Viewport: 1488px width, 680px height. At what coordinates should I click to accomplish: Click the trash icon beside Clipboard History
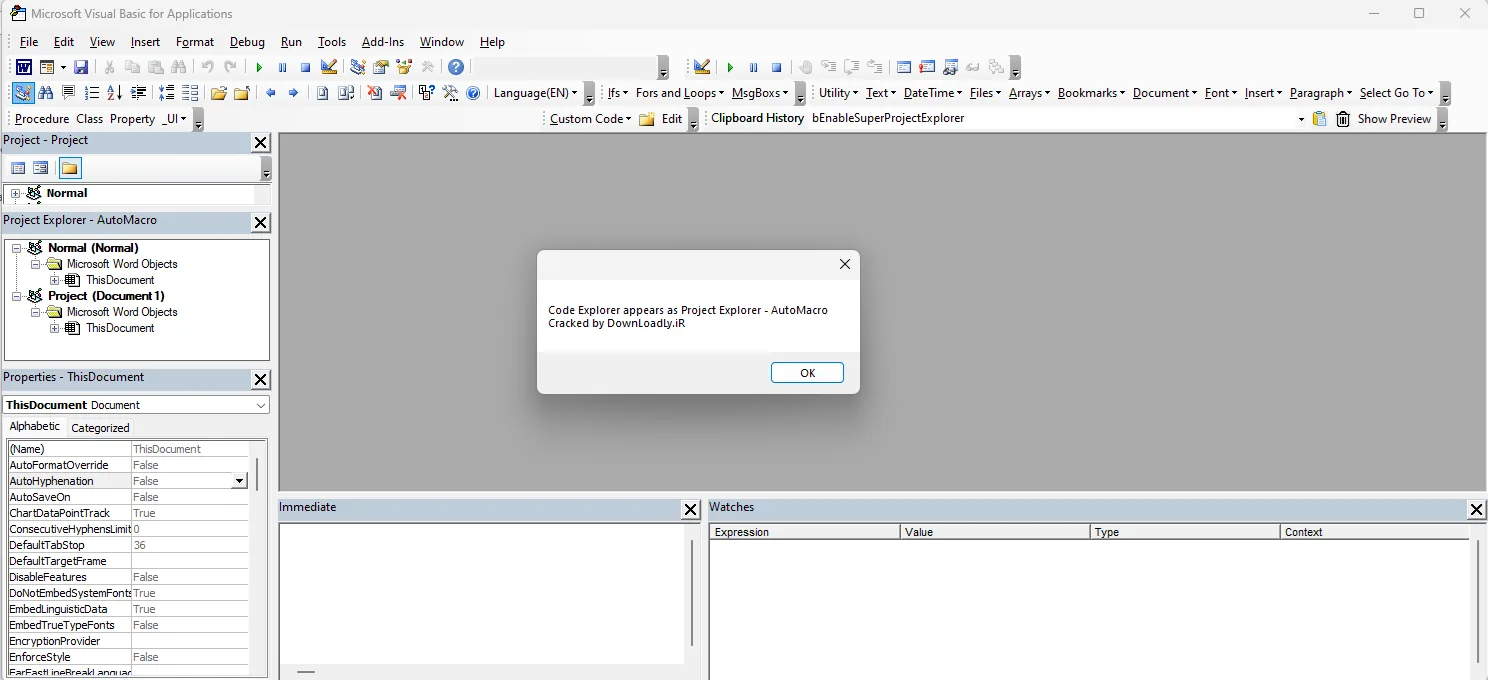[x=1343, y=119]
